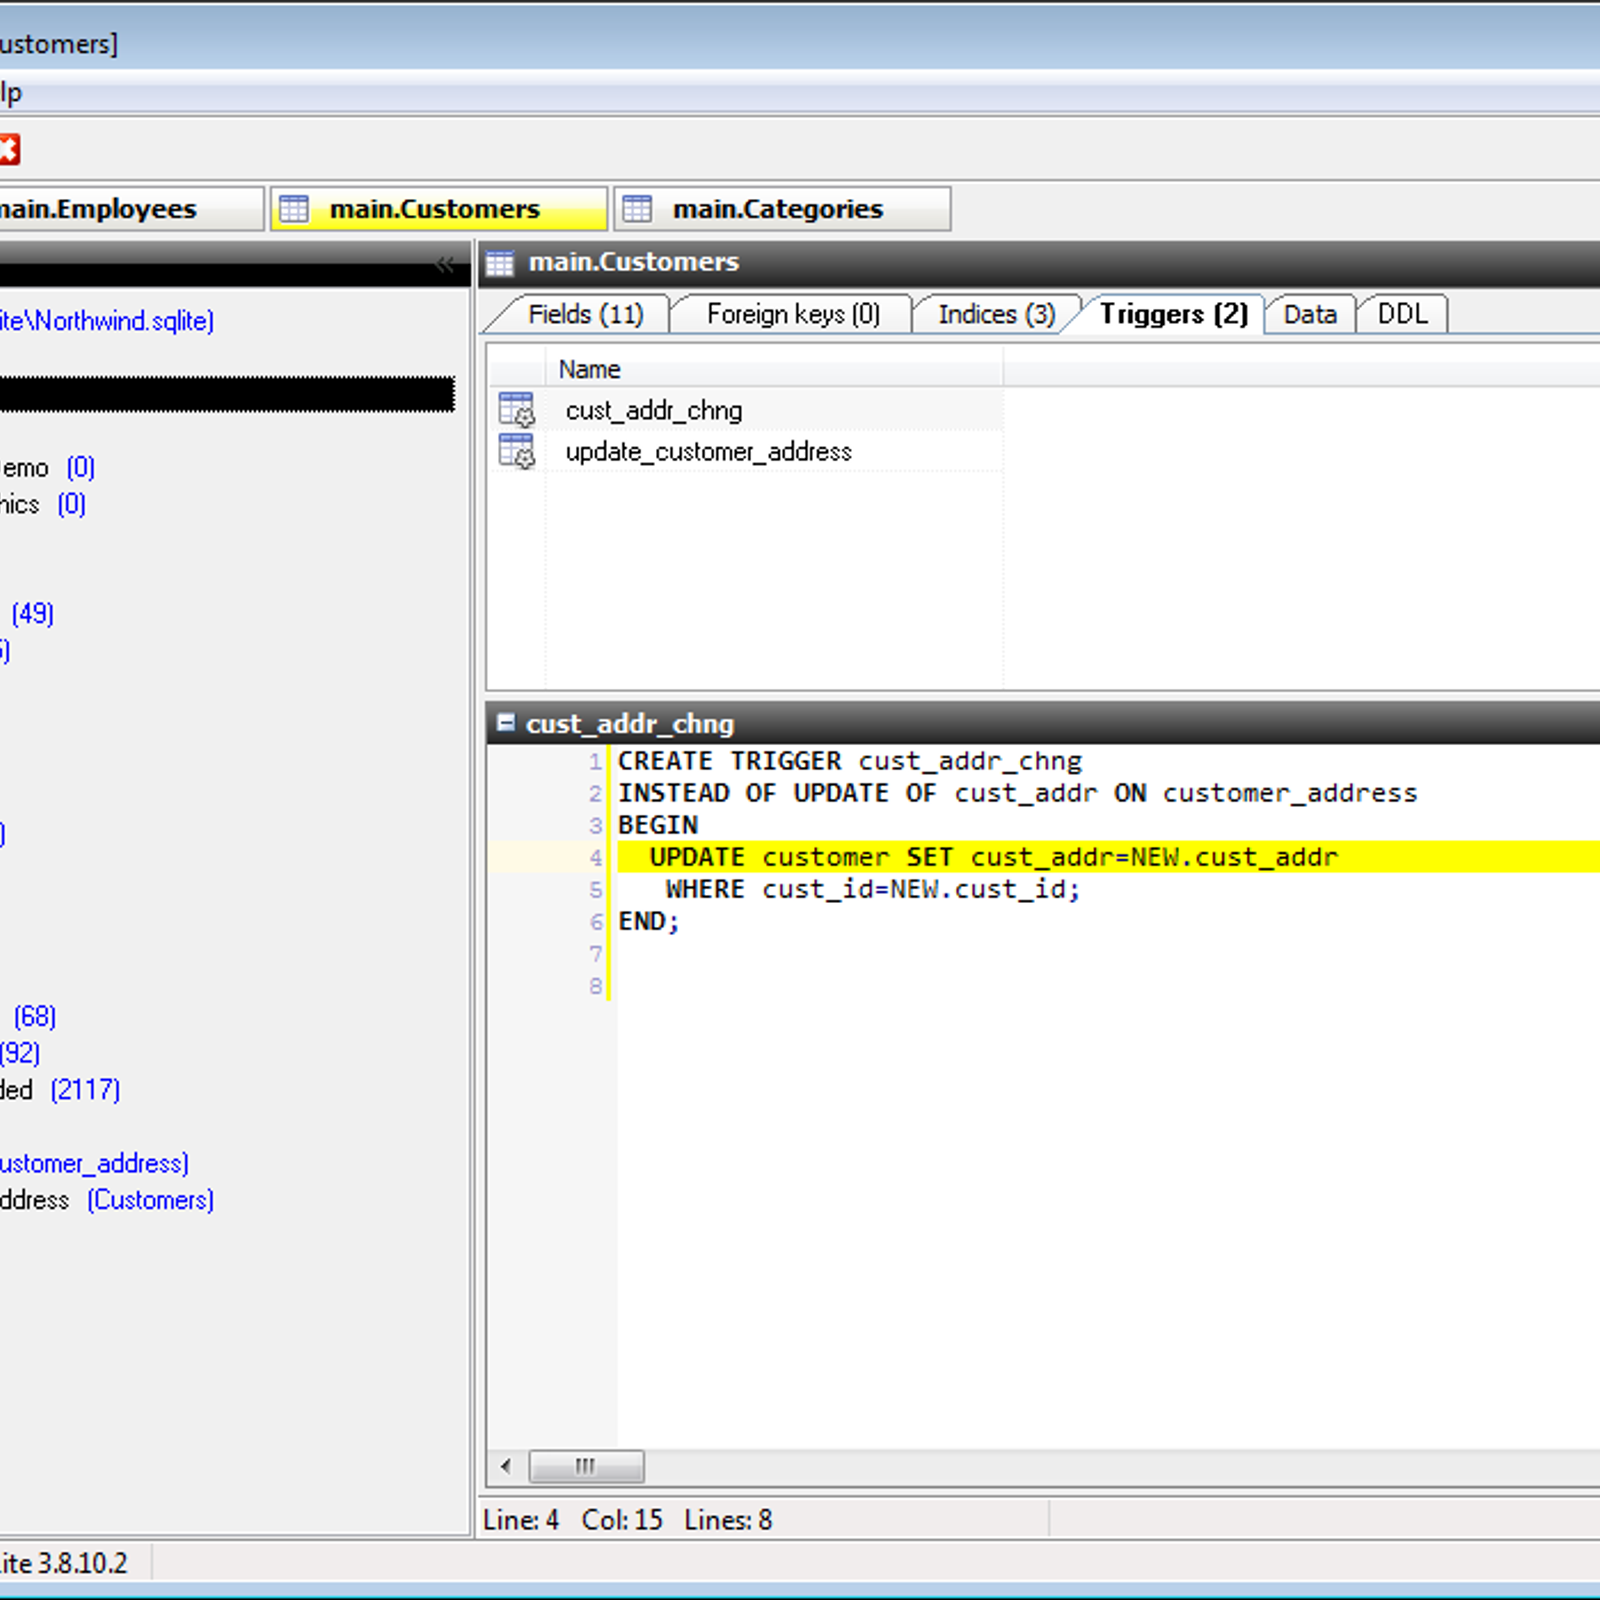1600x1600 pixels.
Task: Select the tree item with count (68)
Action: 34,1016
